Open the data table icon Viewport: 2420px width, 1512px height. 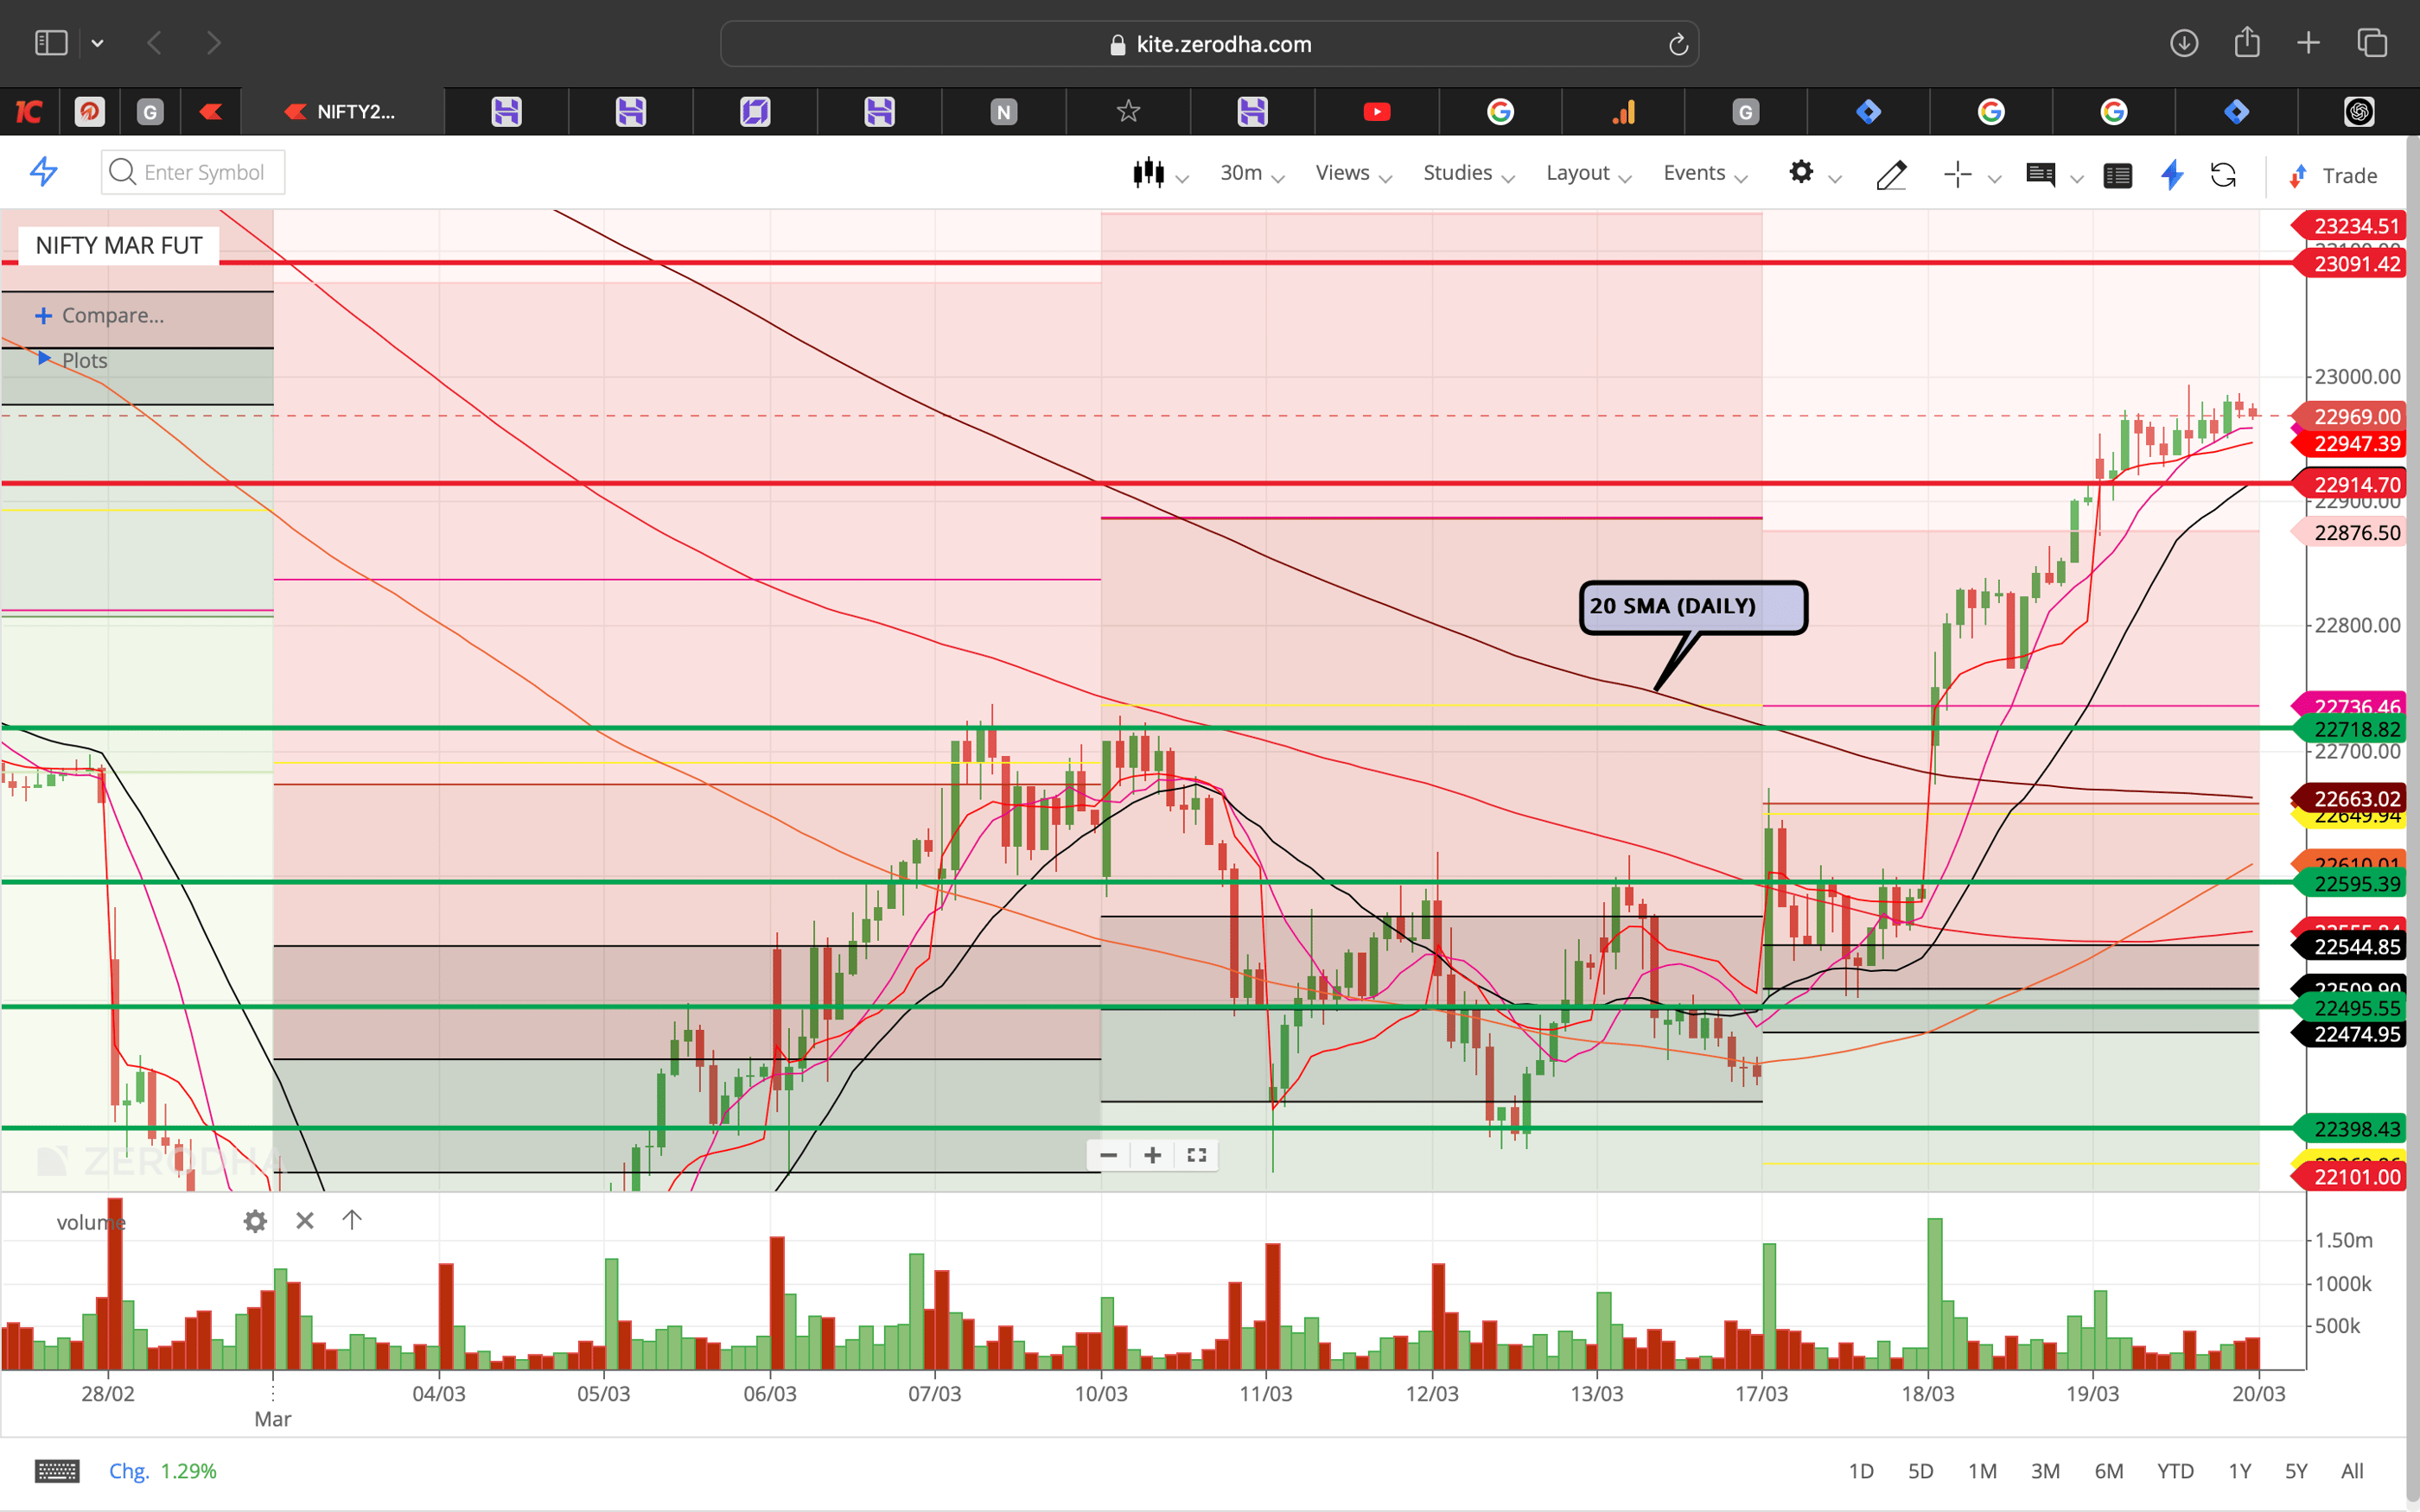pyautogui.click(x=2118, y=175)
